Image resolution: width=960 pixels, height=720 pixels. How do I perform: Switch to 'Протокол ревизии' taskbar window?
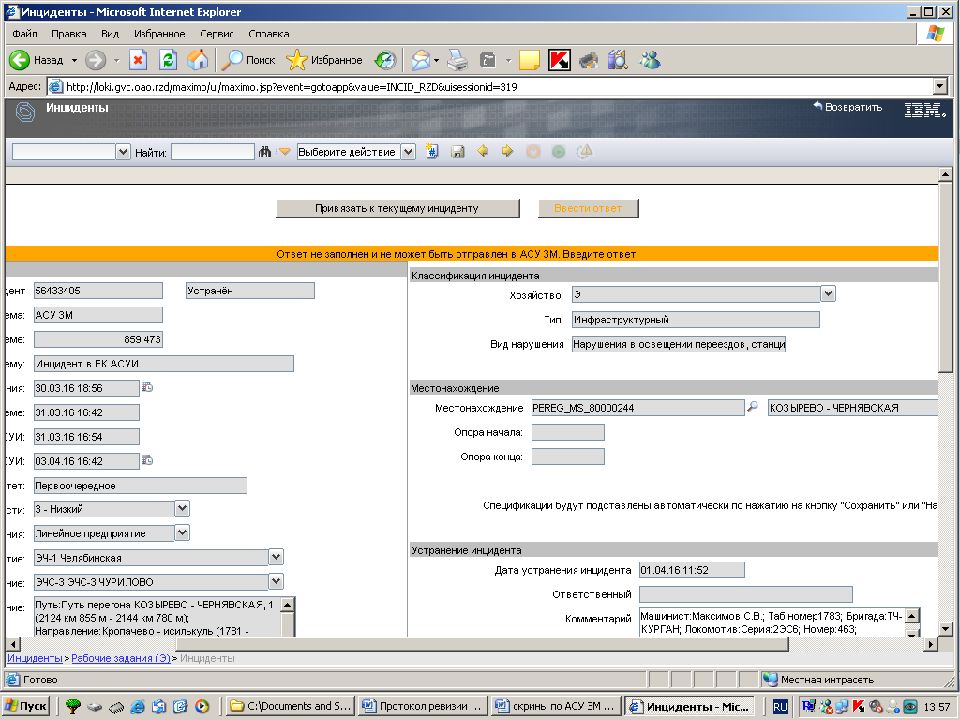tap(424, 706)
